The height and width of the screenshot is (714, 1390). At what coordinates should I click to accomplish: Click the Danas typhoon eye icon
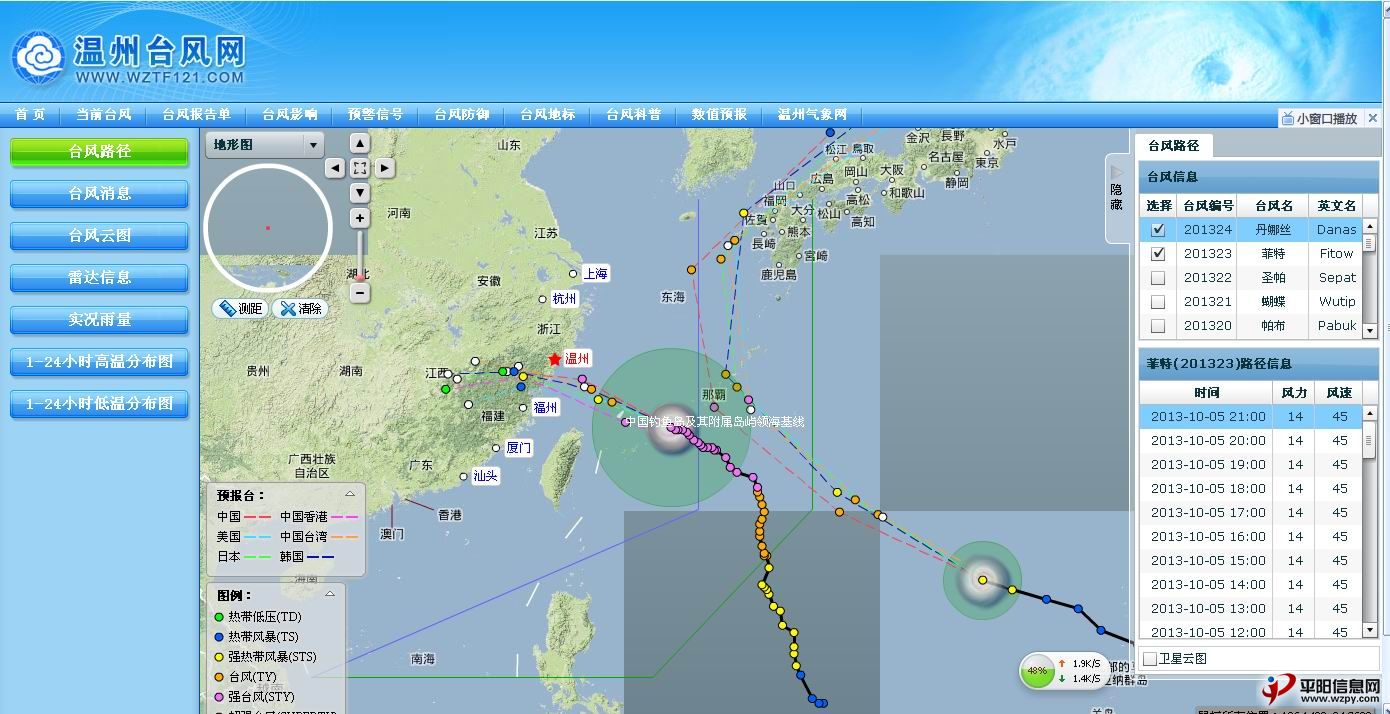(x=982, y=580)
